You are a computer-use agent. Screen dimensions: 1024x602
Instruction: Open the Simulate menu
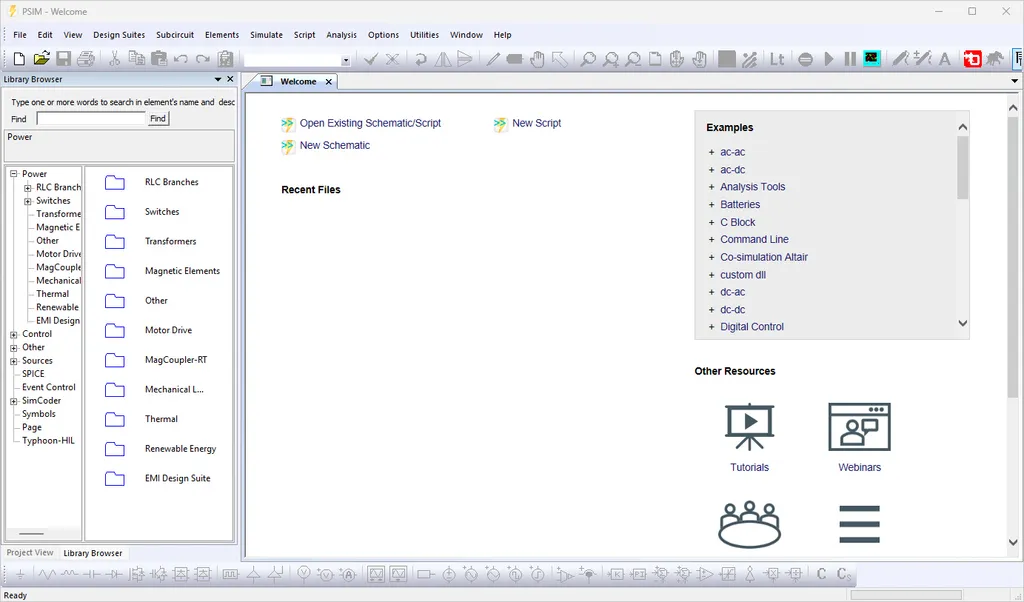266,35
